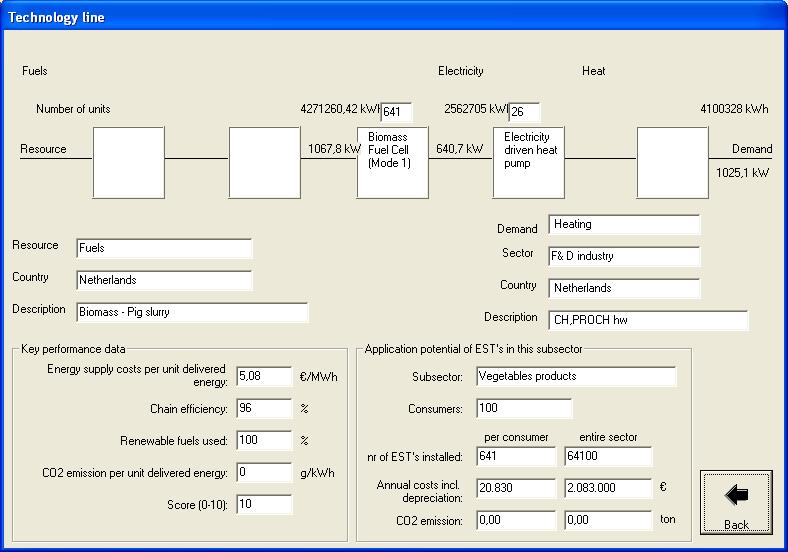Click the 640,7 kW label

pyautogui.click(x=459, y=149)
